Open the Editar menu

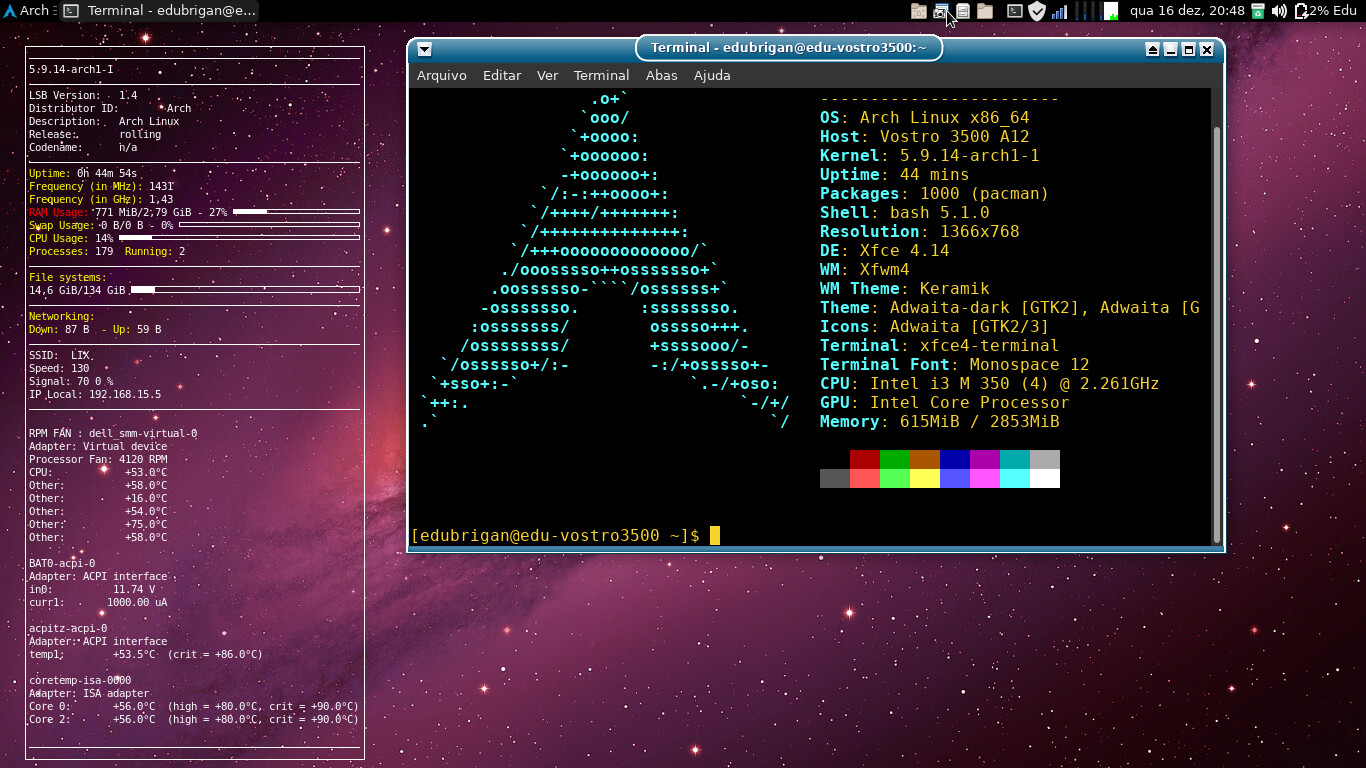tap(502, 75)
